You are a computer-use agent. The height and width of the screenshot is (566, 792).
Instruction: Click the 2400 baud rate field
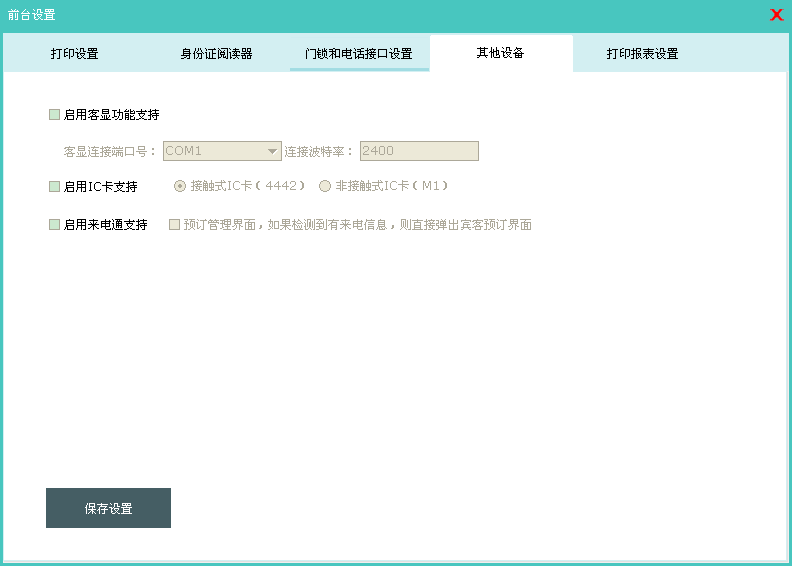(x=418, y=151)
